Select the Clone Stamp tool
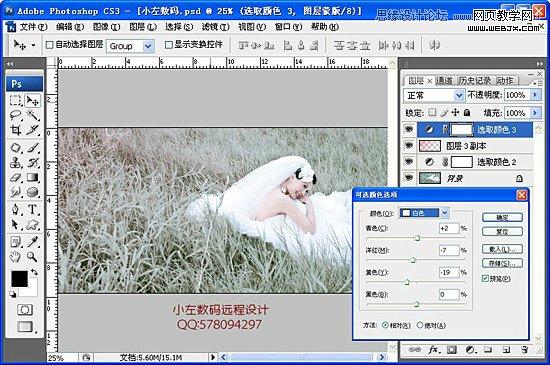The image size is (550, 365). (15, 162)
